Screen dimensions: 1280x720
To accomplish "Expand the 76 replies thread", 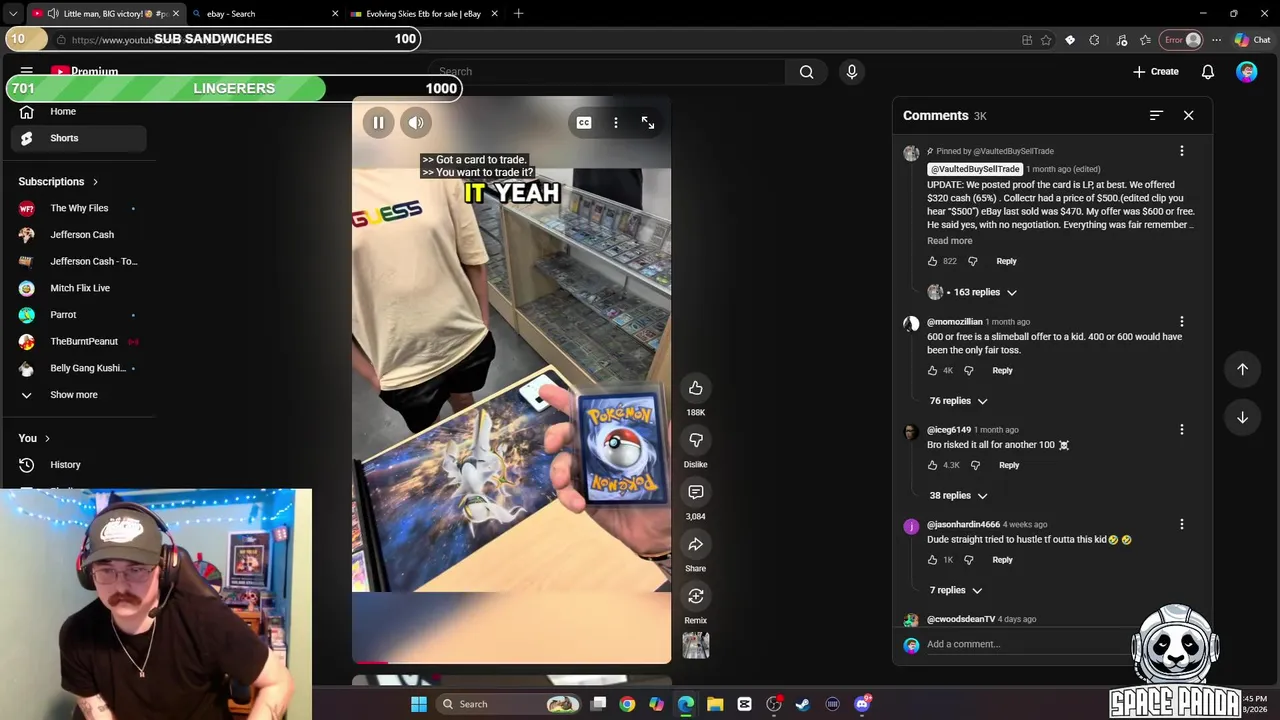I will point(958,401).
